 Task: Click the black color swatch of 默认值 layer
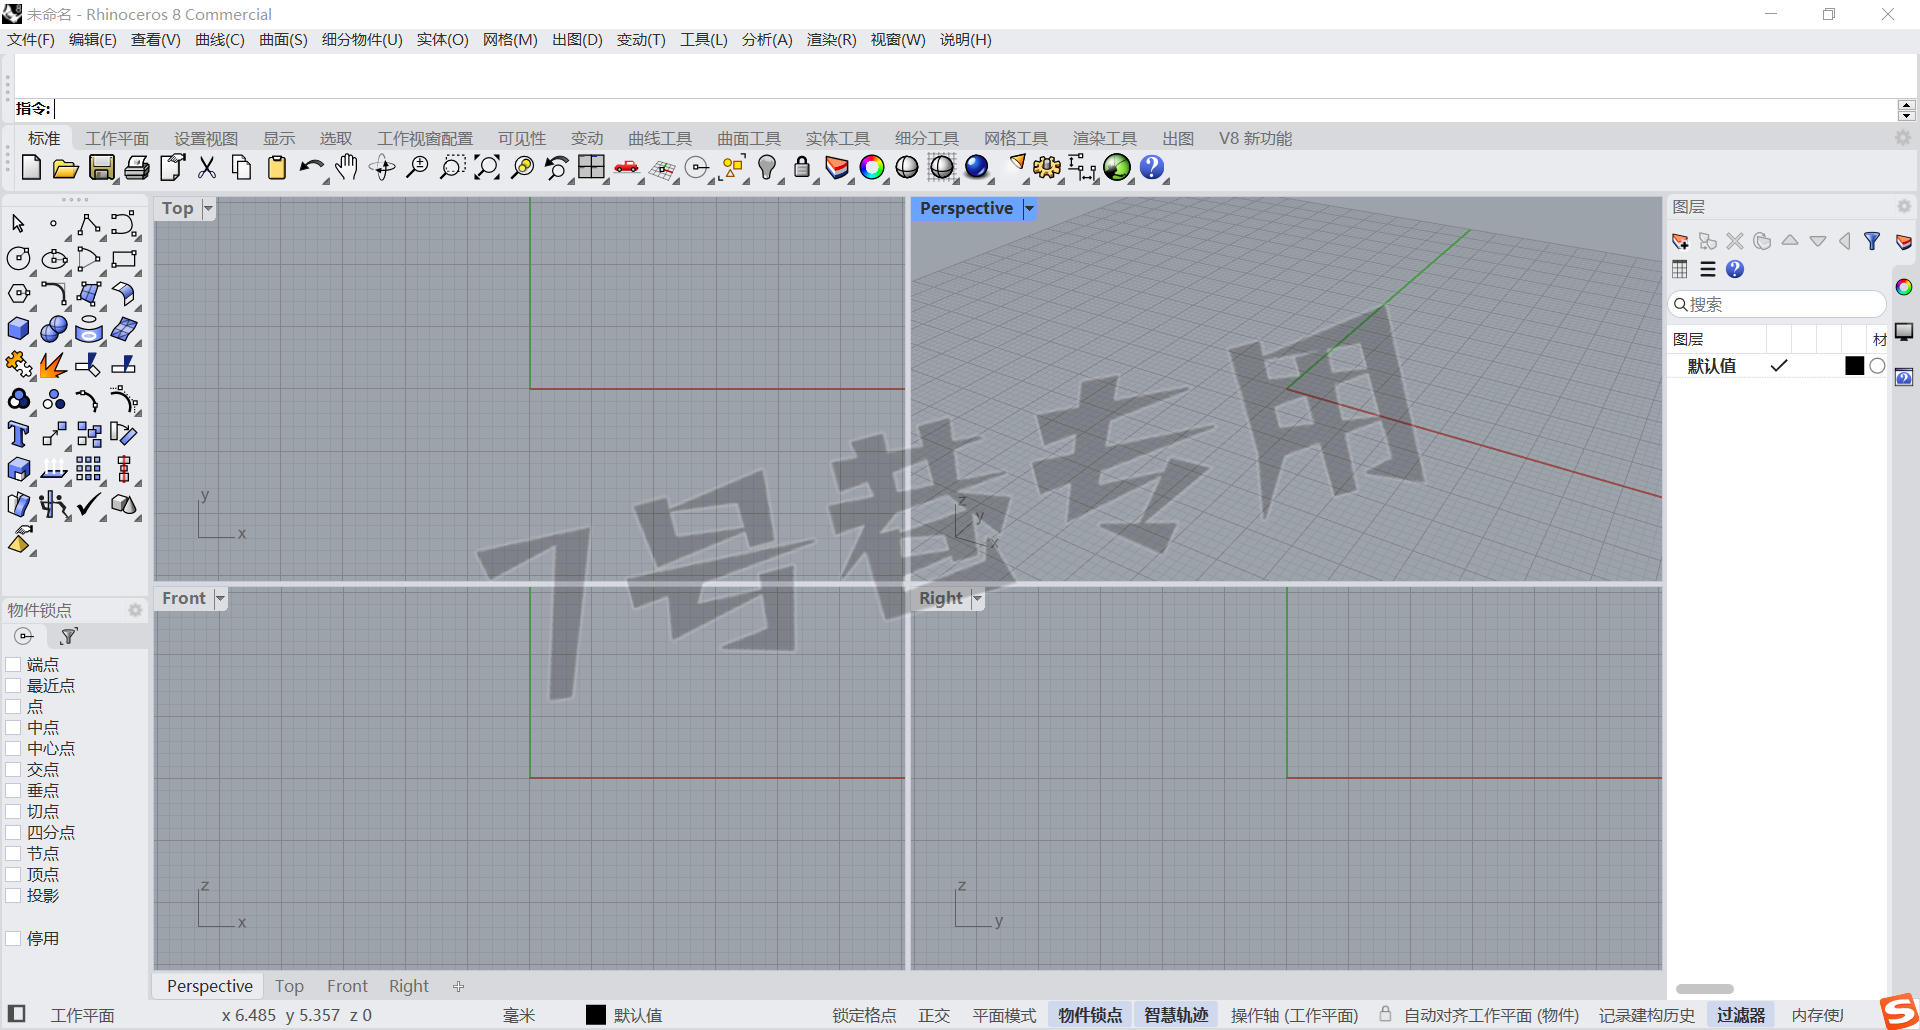click(1854, 366)
